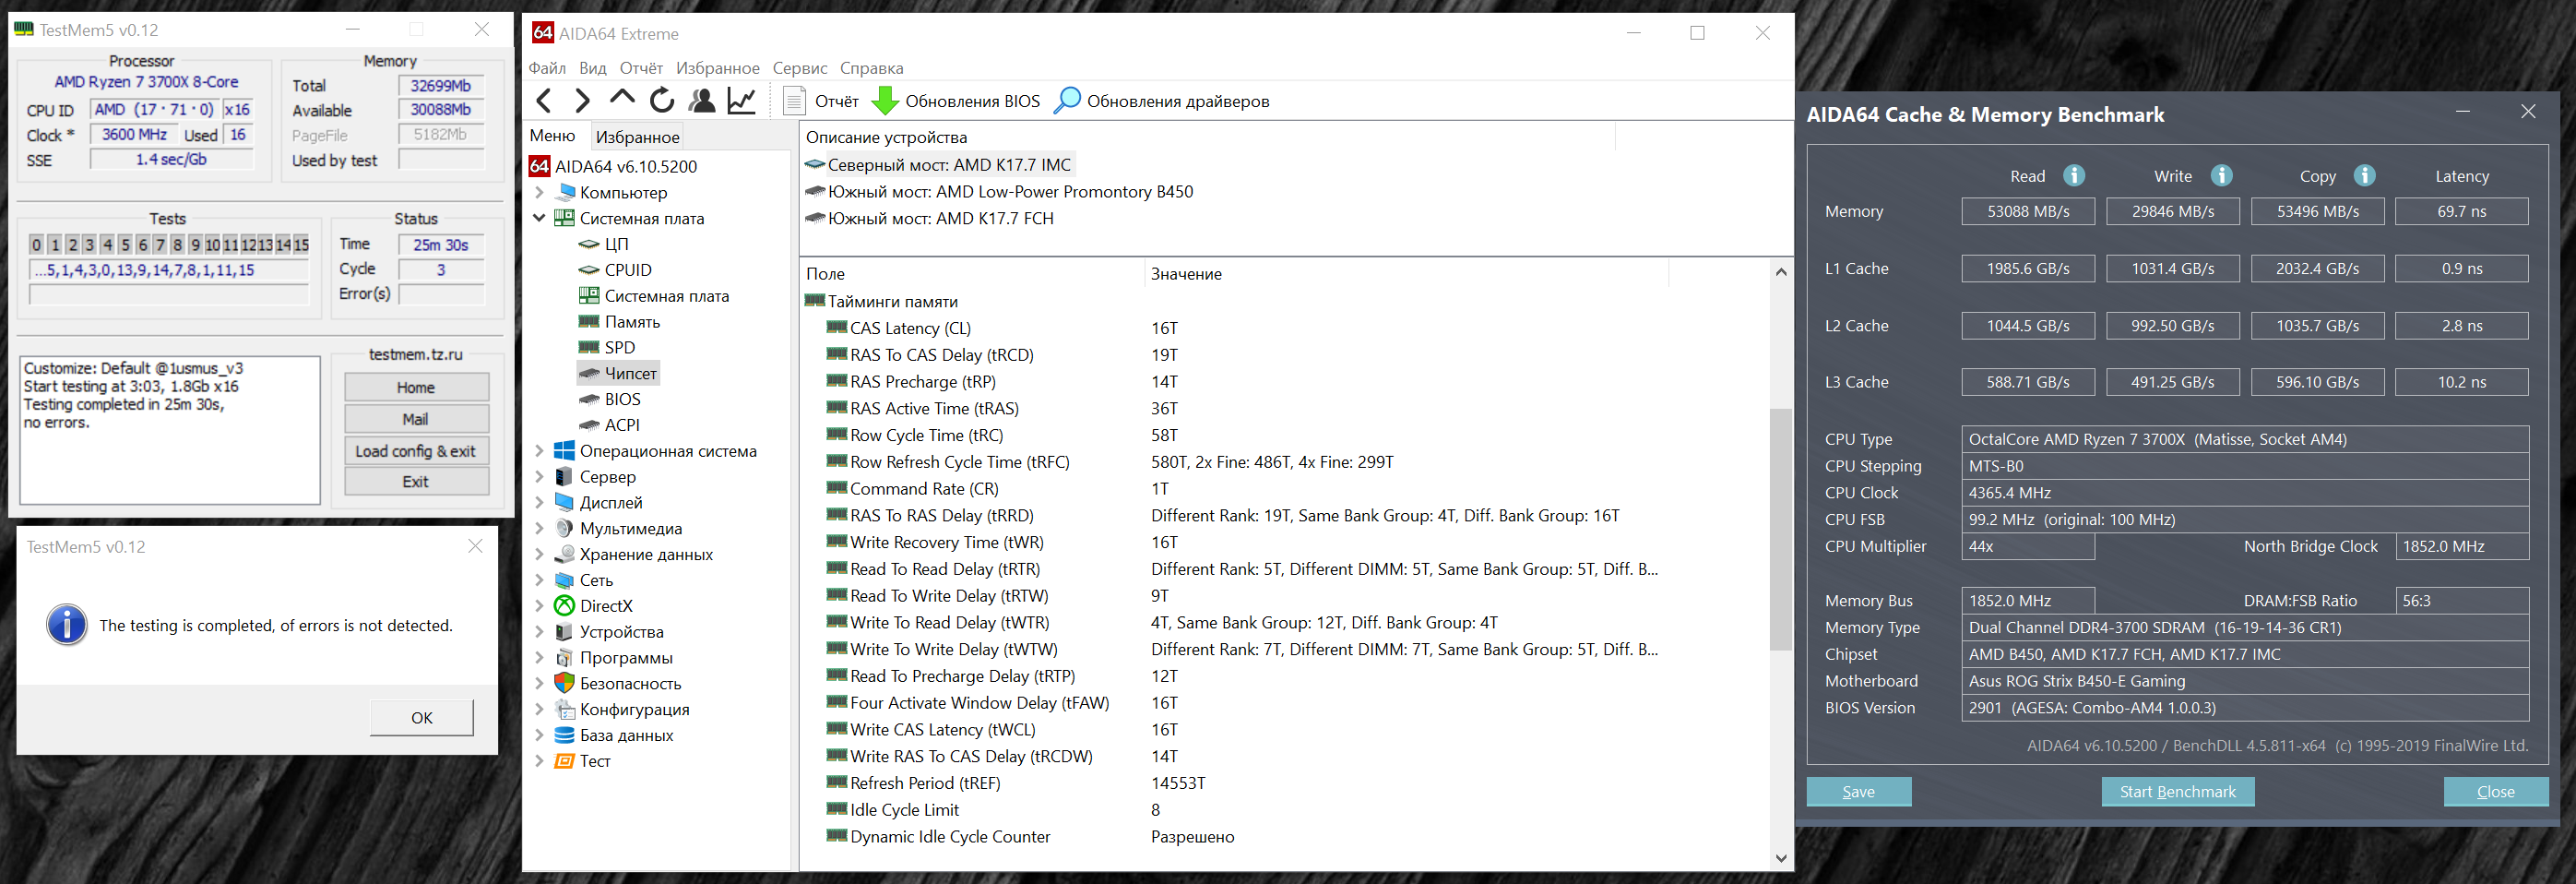Viewport: 2576px width, 884px height.
Task: Go back with the AIDA64 toolbar arrow
Action: click(x=544, y=100)
